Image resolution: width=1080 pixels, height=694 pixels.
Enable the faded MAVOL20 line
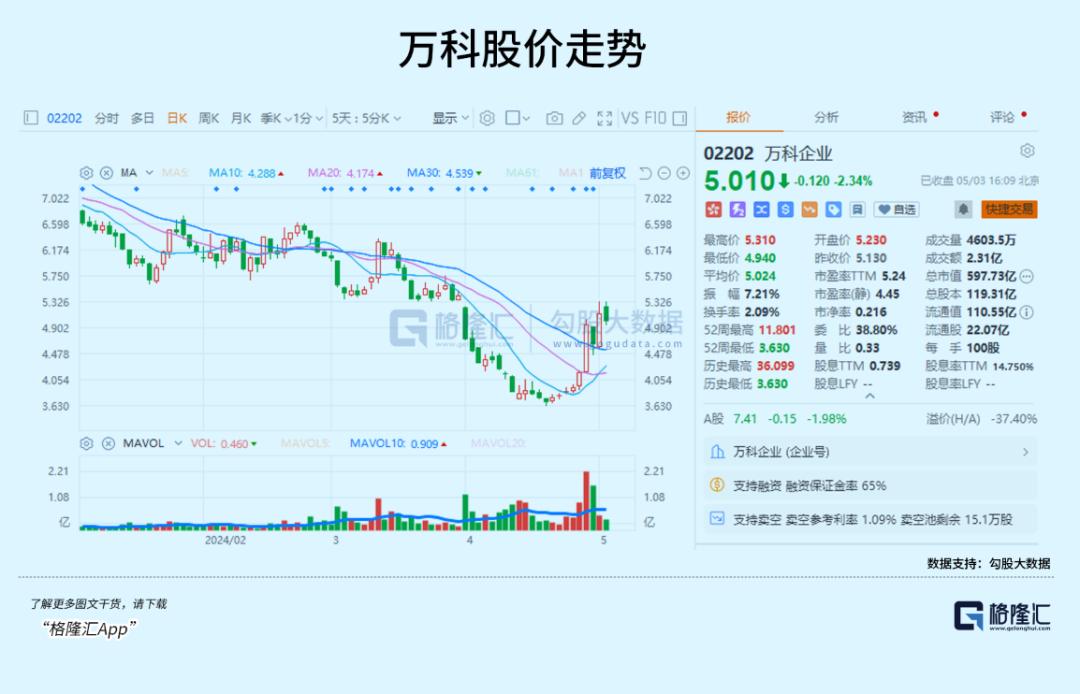pos(498,443)
